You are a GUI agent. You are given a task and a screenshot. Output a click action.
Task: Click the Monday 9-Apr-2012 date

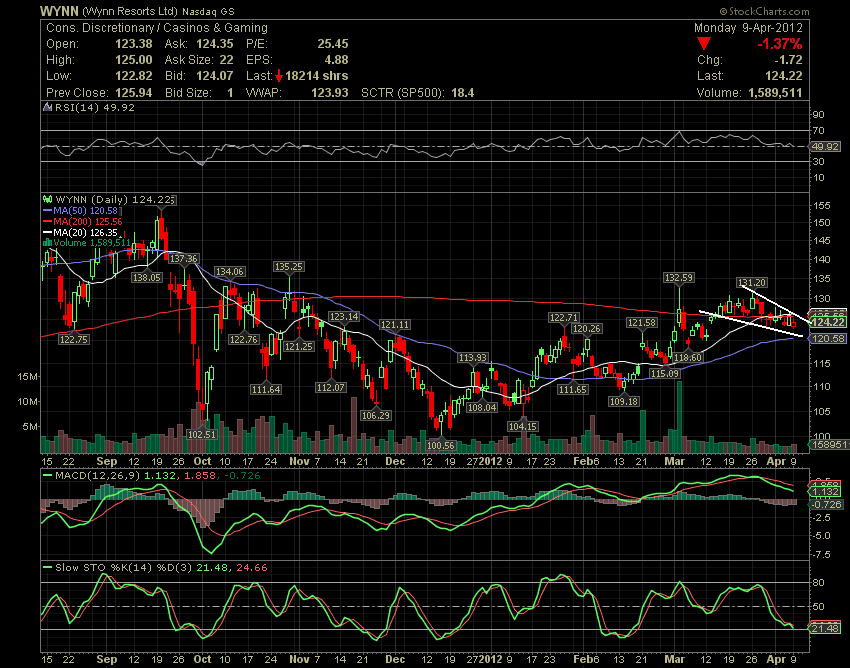(748, 28)
